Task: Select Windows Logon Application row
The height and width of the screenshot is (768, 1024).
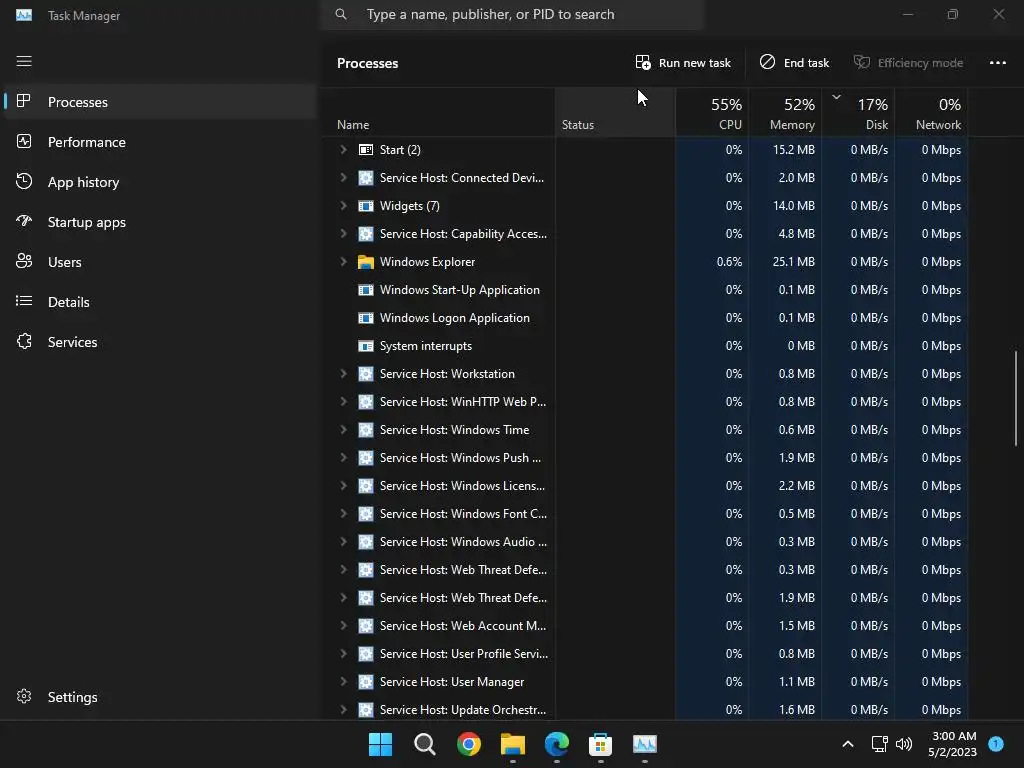Action: [645, 318]
